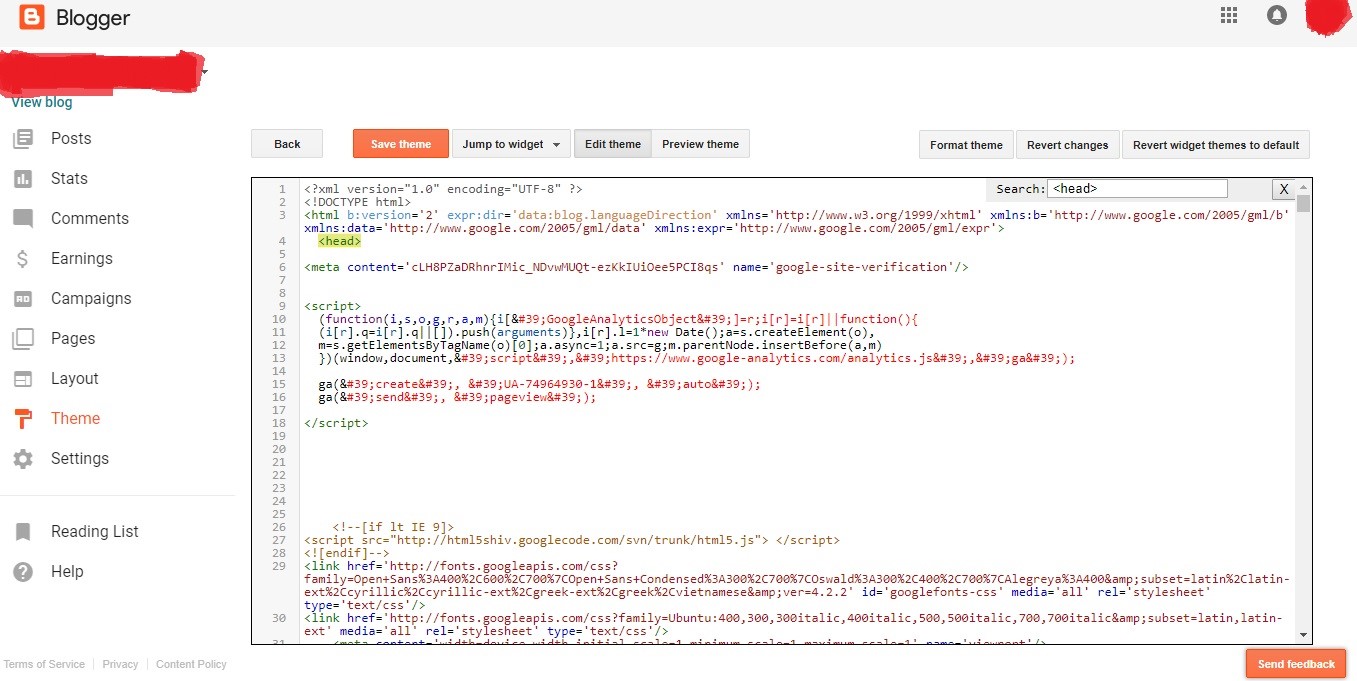Screen dimensions: 1357x681
Task: Click the ga send pageview line
Action: pos(457,397)
